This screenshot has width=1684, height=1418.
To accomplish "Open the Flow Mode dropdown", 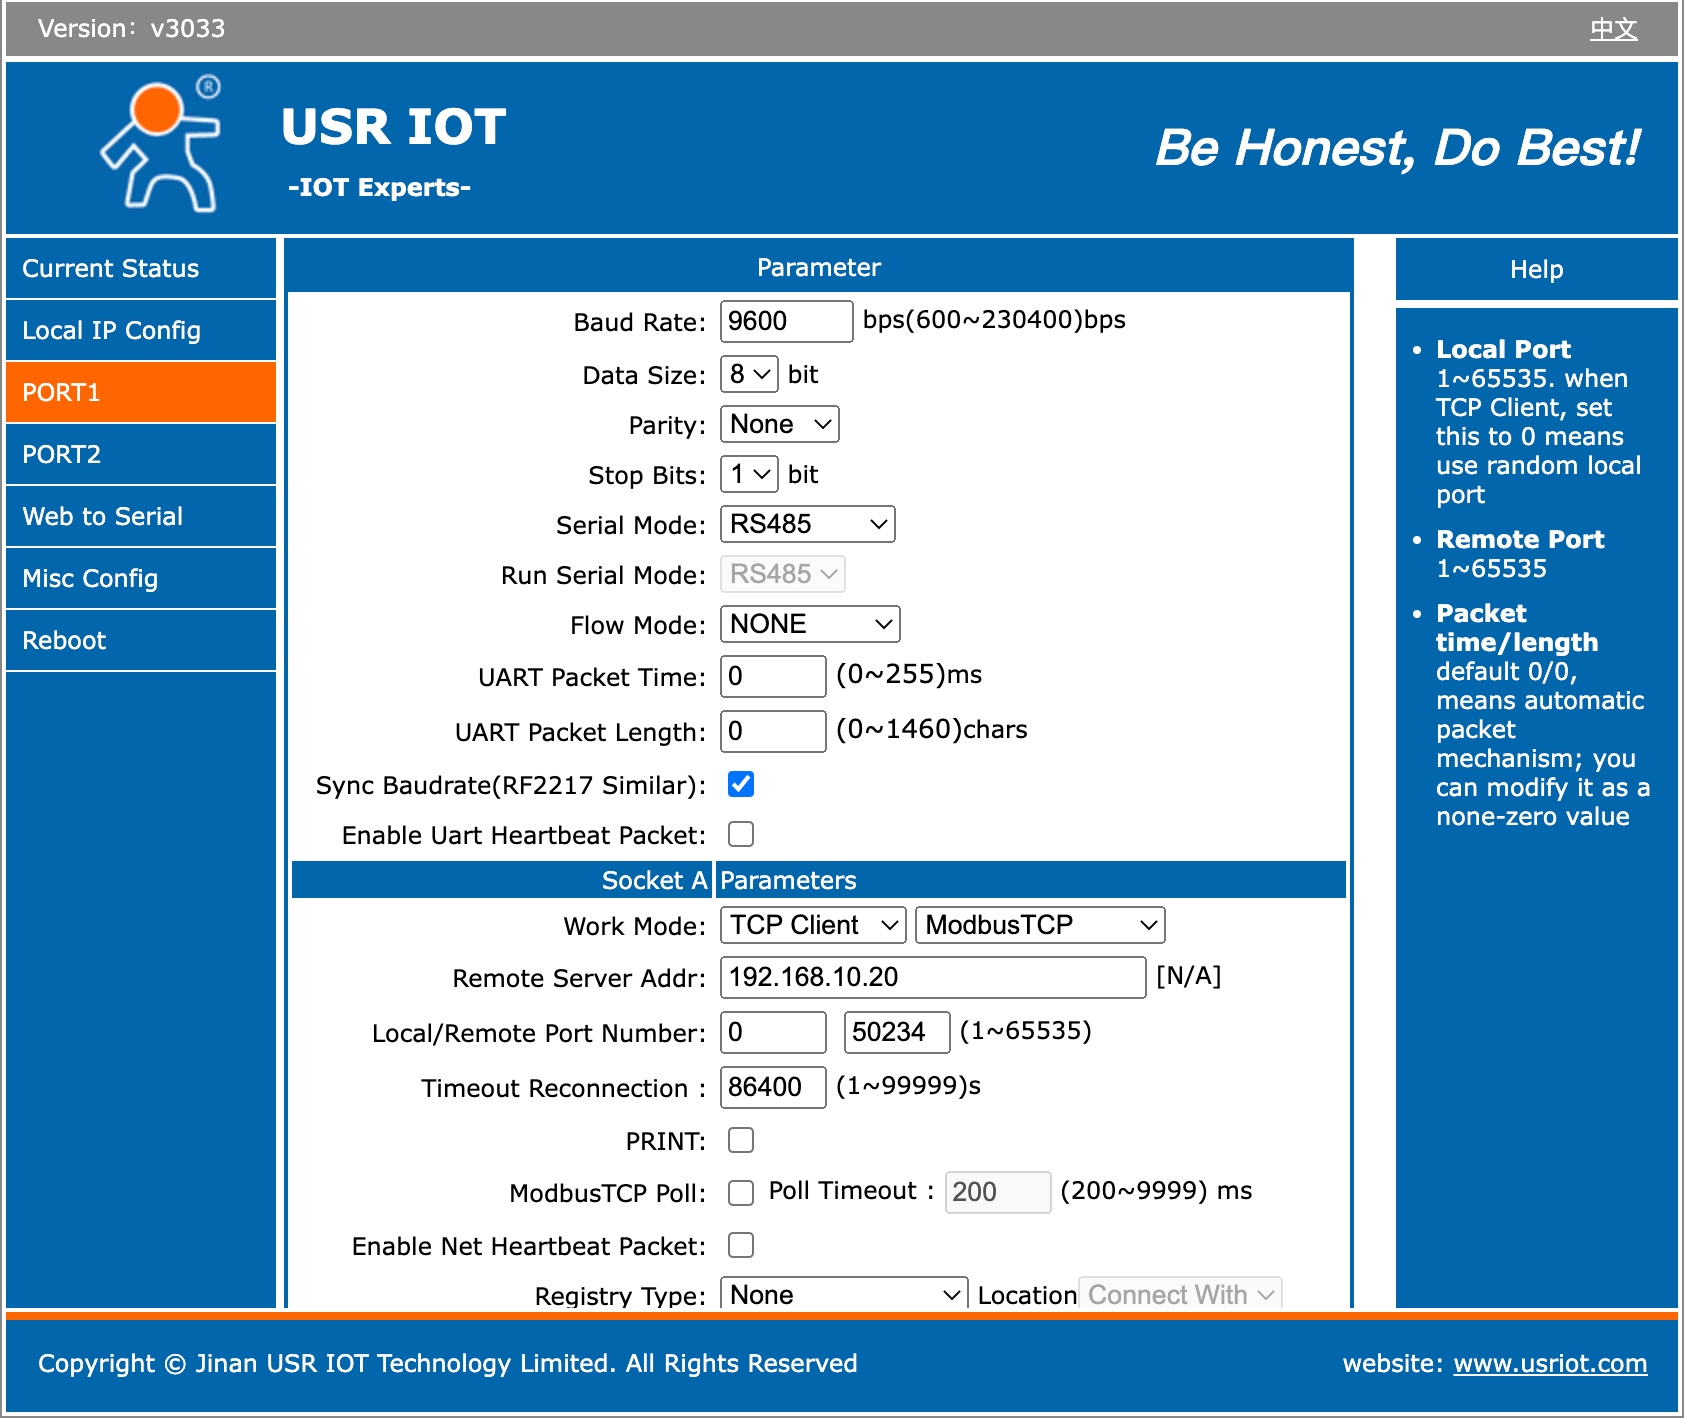I will [x=810, y=624].
